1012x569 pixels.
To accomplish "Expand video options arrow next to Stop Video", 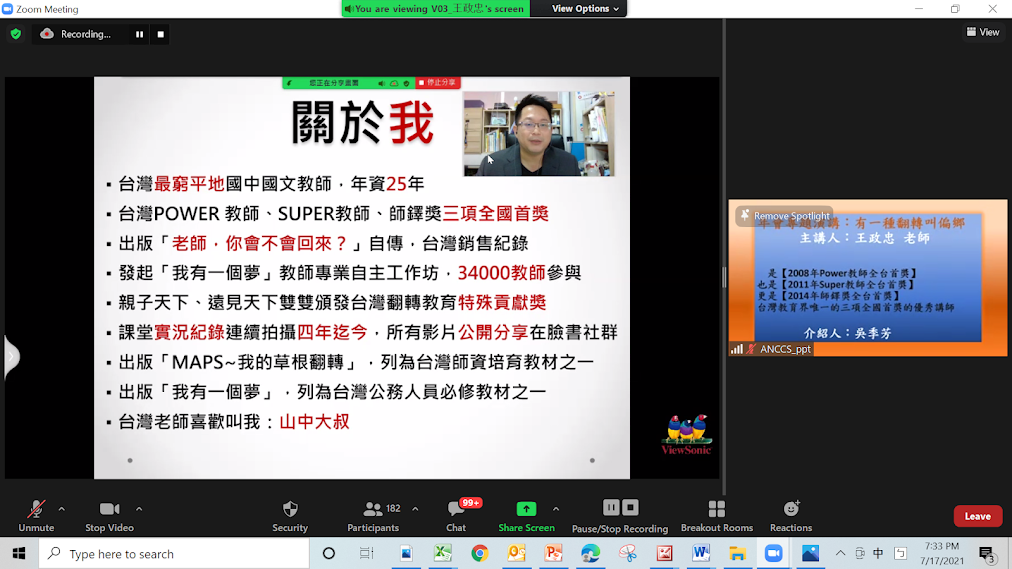I will point(139,509).
